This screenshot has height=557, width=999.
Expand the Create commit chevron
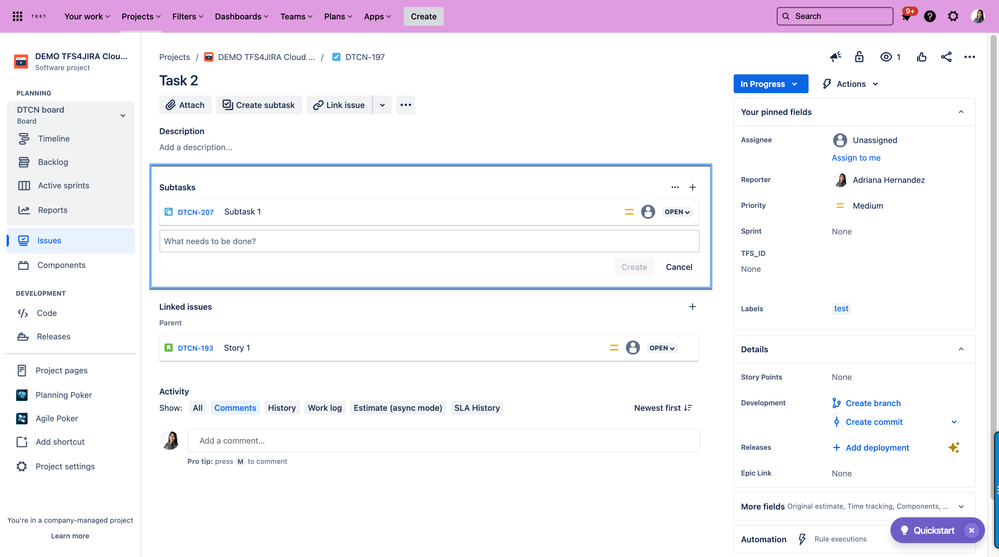pos(954,422)
